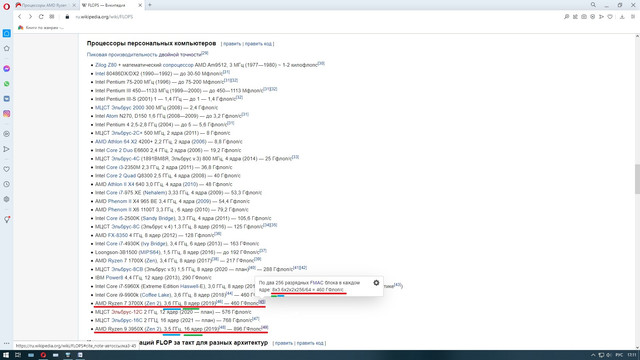Image resolution: width=640 pixels, height=360 pixels.
Task: Open a new tab with plus button
Action: point(150,5)
